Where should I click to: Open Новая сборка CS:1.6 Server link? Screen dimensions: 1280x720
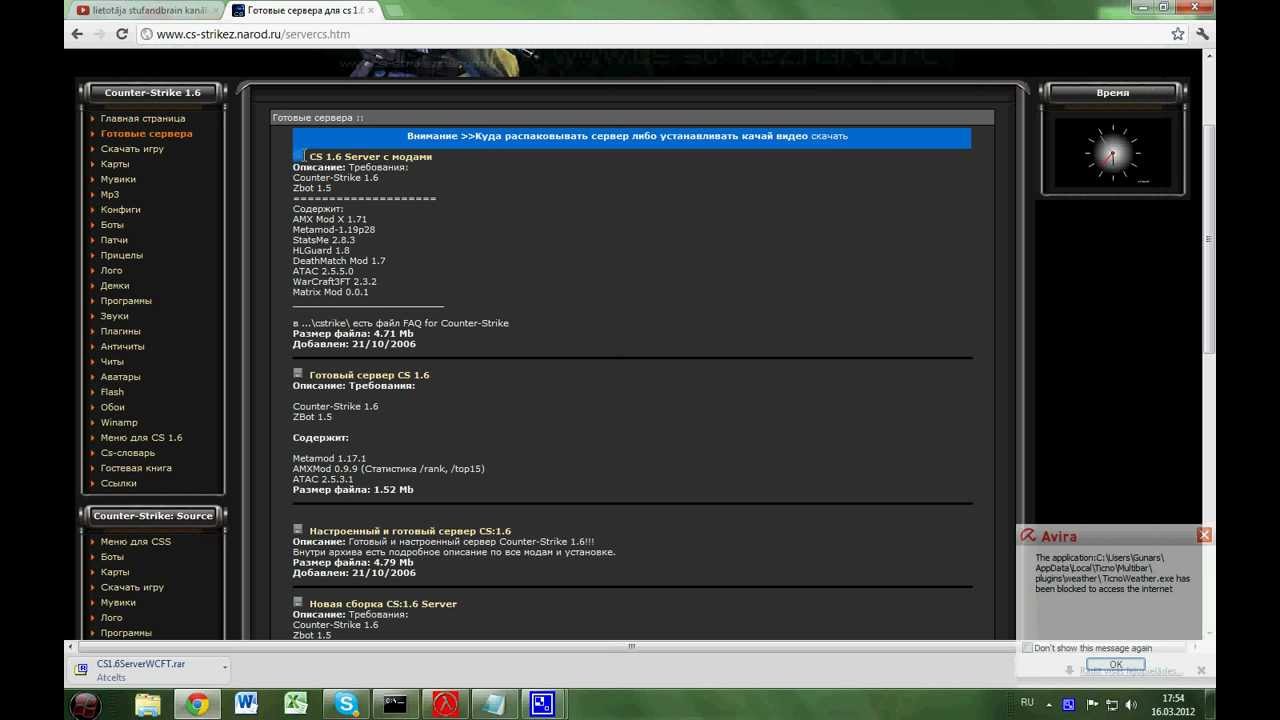pyautogui.click(x=383, y=604)
